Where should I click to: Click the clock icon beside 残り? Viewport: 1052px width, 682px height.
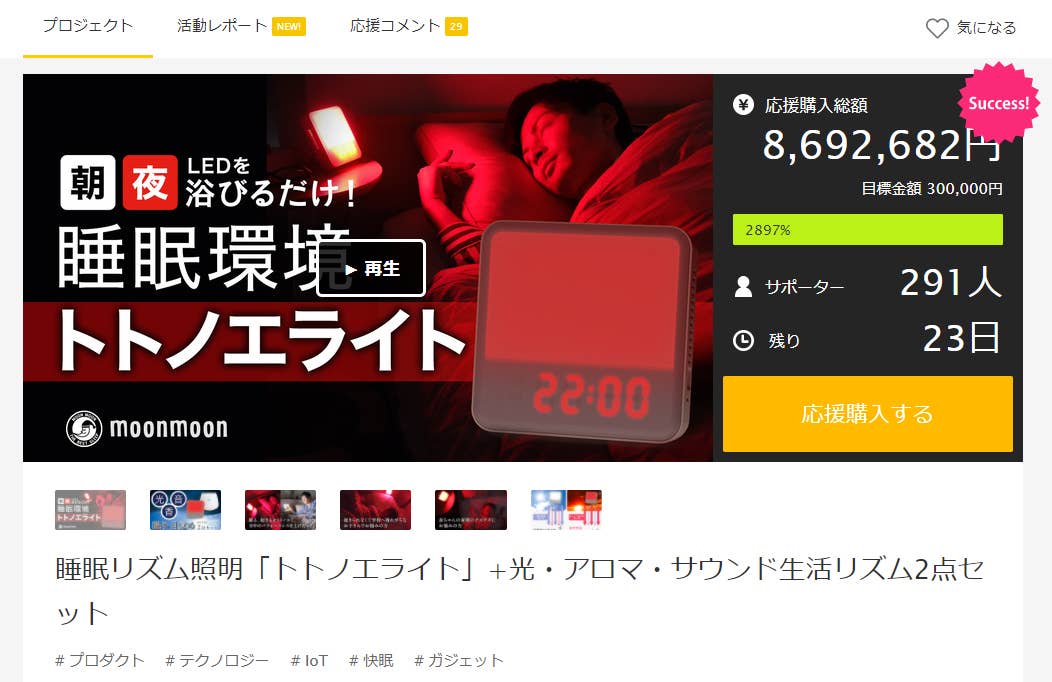[x=743, y=341]
